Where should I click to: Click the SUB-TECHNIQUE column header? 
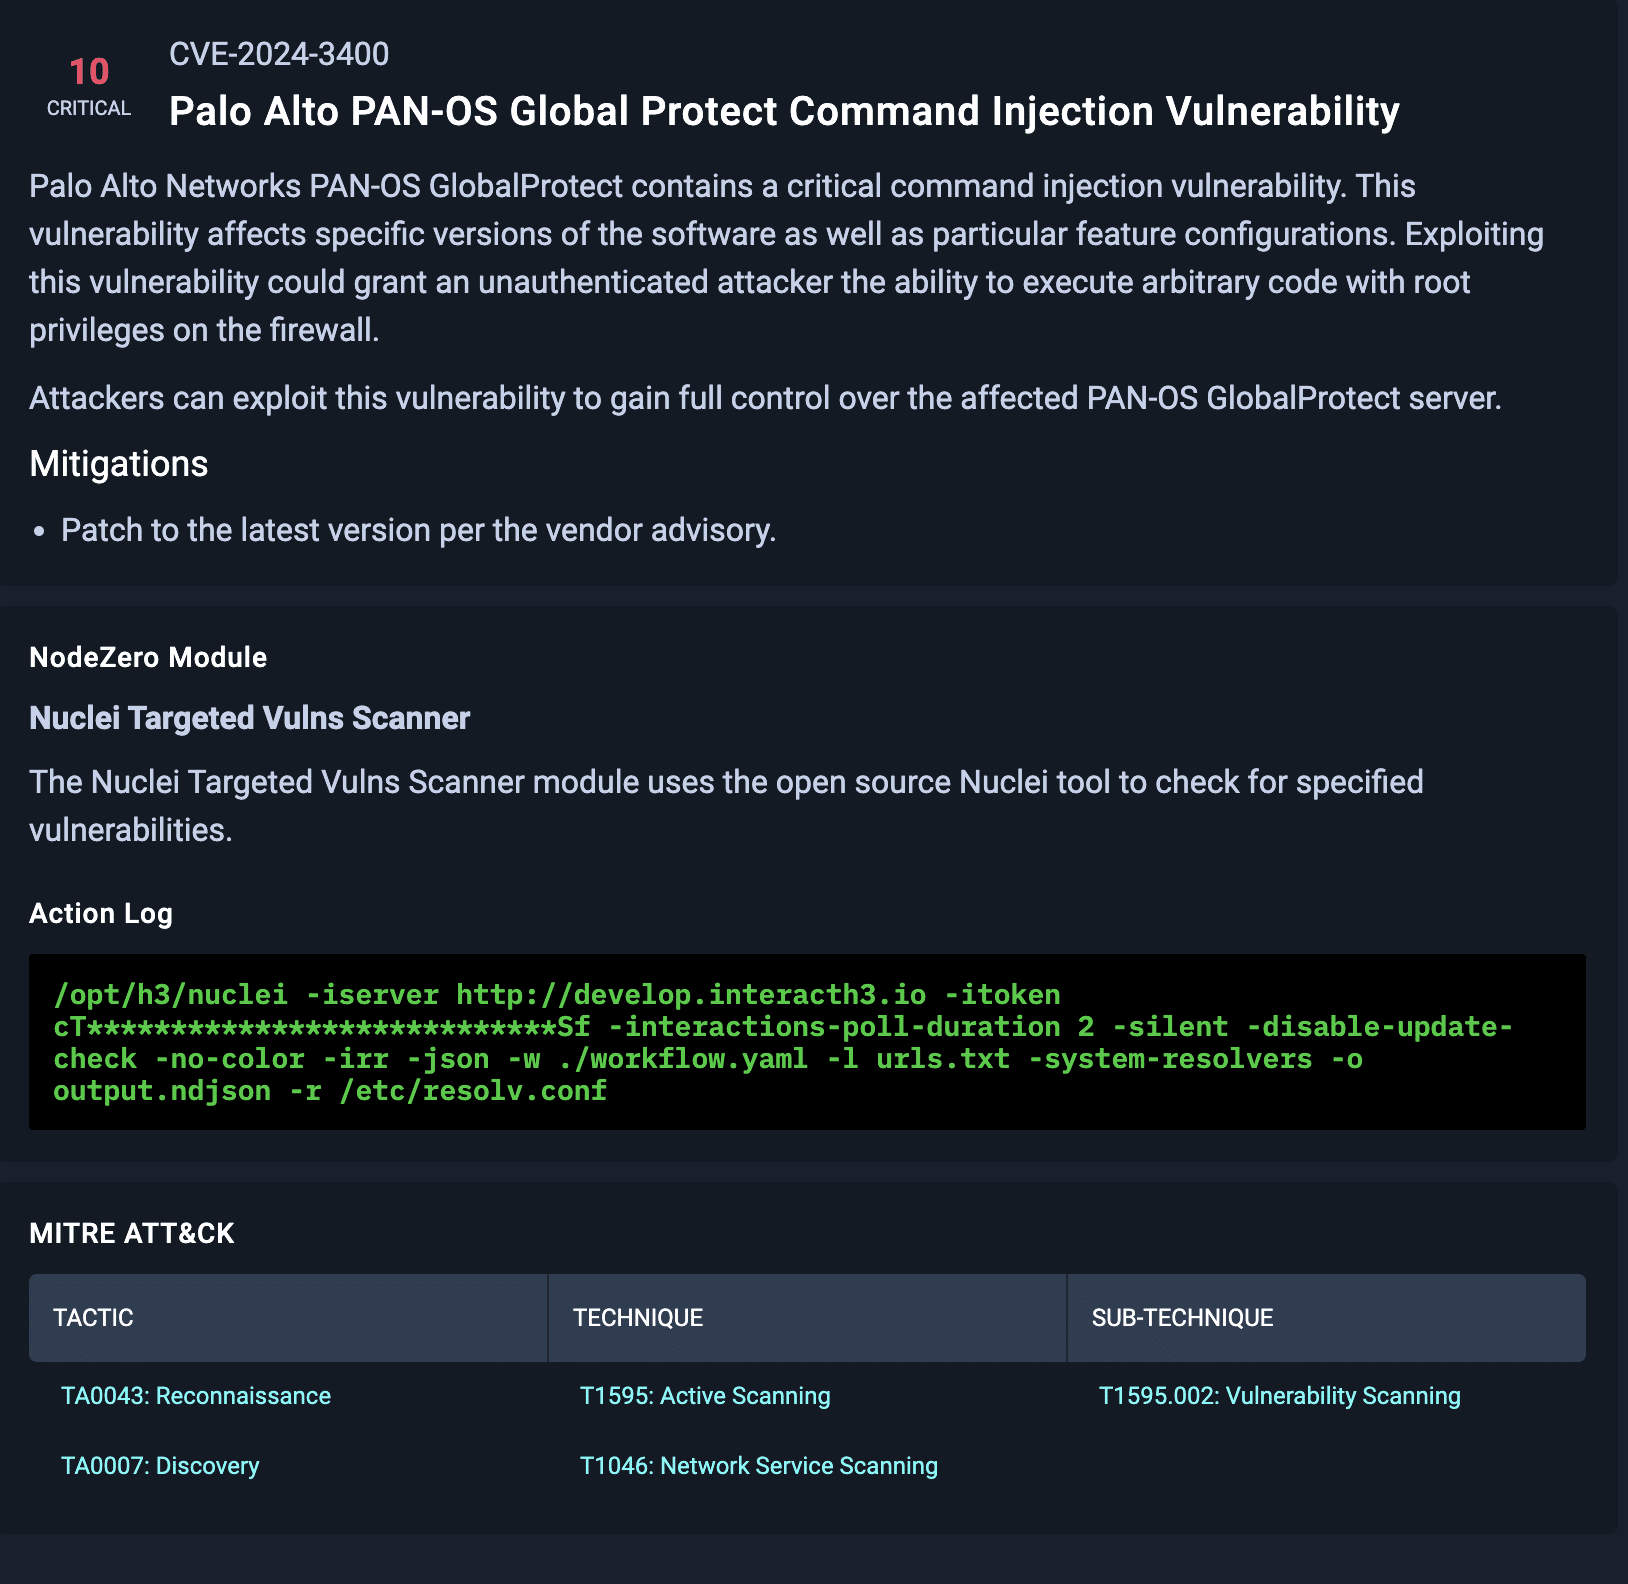click(1182, 1318)
